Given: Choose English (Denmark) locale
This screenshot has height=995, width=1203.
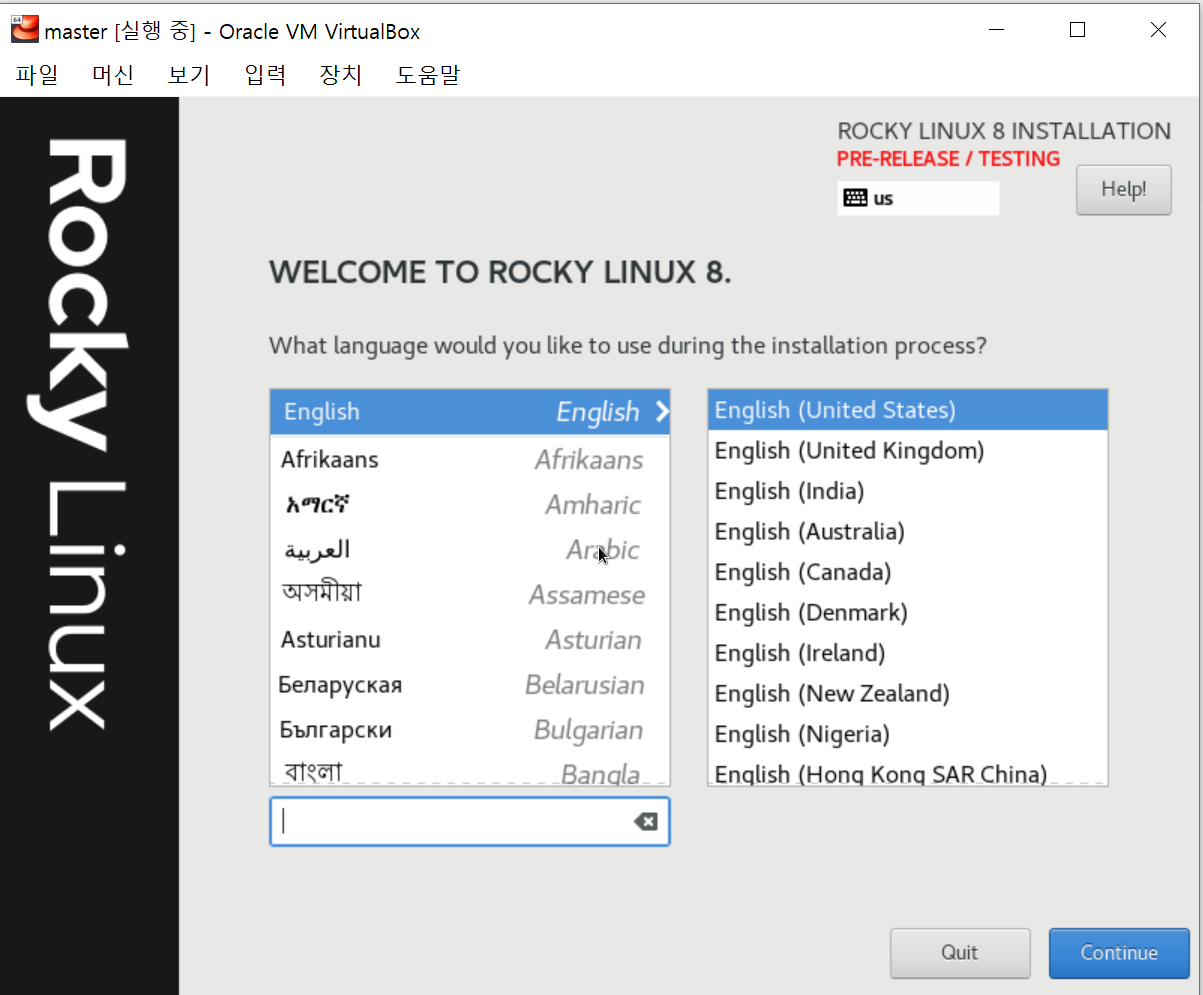Looking at the screenshot, I should [x=908, y=612].
